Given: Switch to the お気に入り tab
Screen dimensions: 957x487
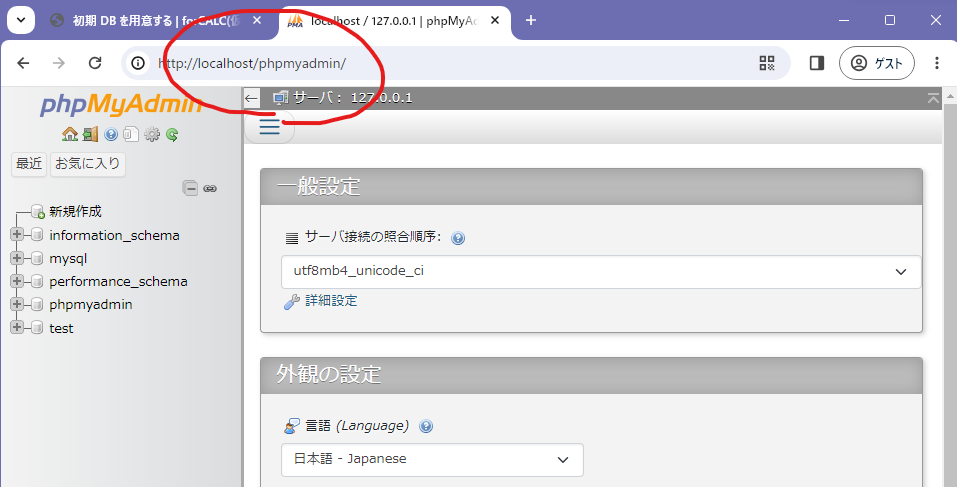Looking at the screenshot, I should [x=88, y=164].
